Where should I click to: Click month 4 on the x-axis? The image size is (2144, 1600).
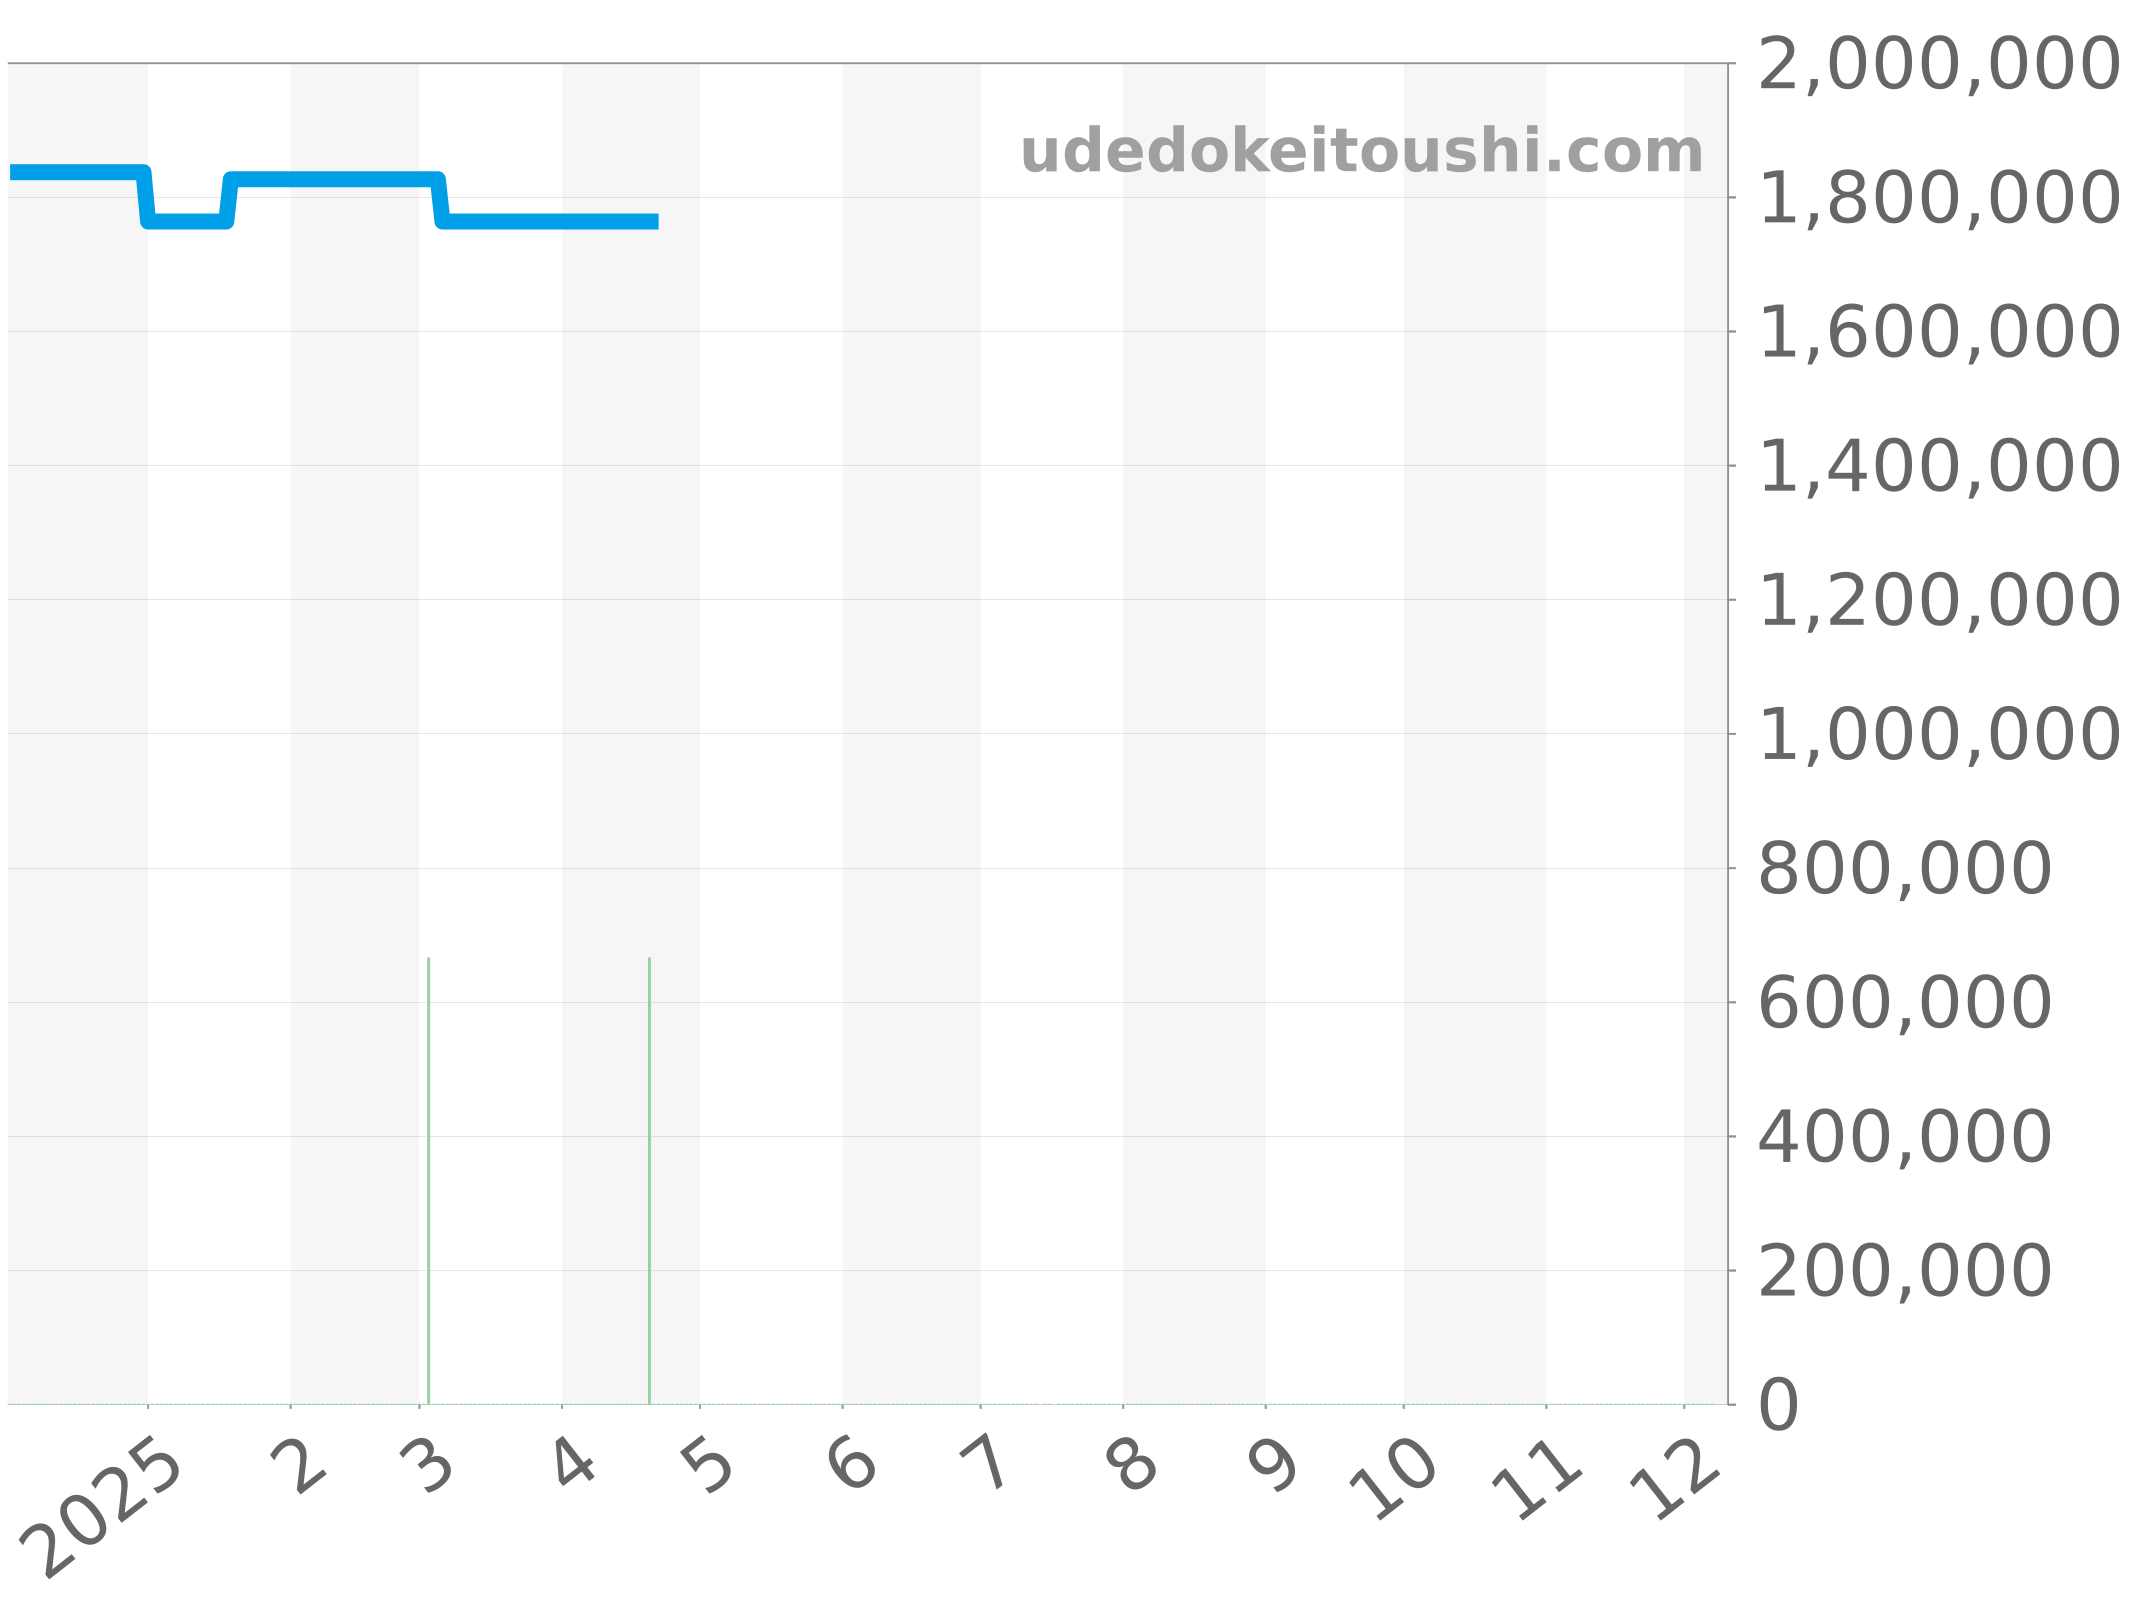pyautogui.click(x=575, y=1462)
